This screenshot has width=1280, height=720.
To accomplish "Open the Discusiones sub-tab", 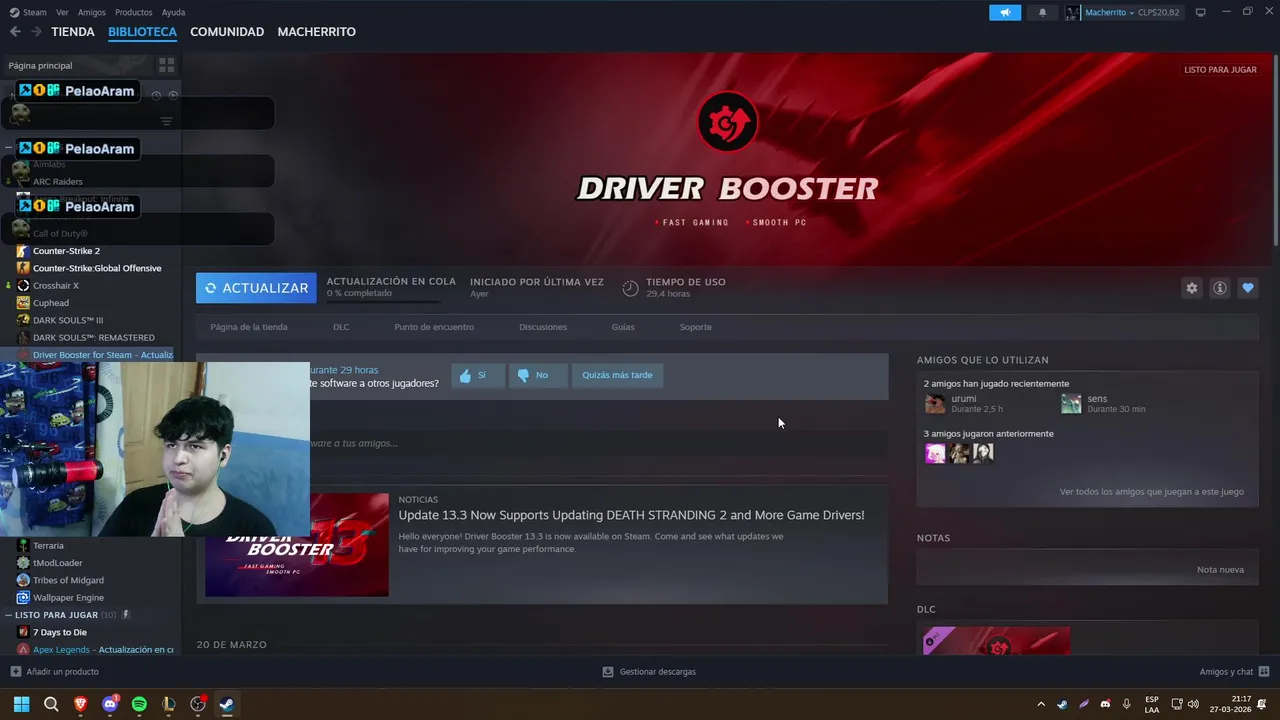I will (x=543, y=327).
